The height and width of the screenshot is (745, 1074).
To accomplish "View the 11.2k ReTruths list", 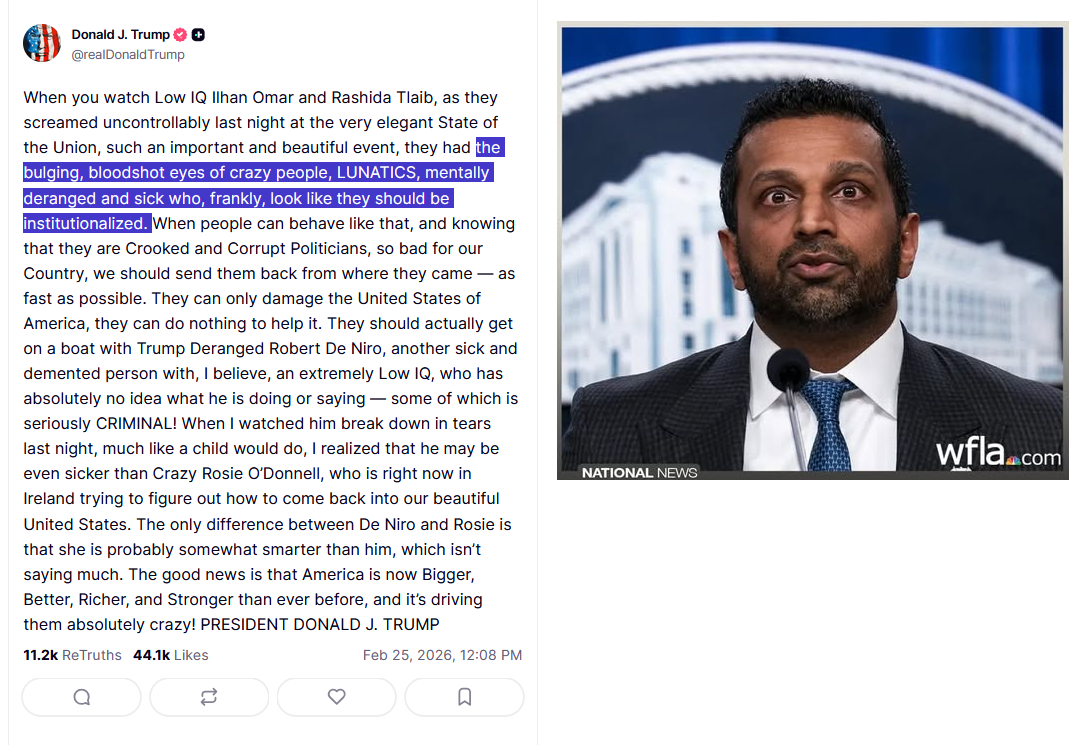I will (72, 655).
